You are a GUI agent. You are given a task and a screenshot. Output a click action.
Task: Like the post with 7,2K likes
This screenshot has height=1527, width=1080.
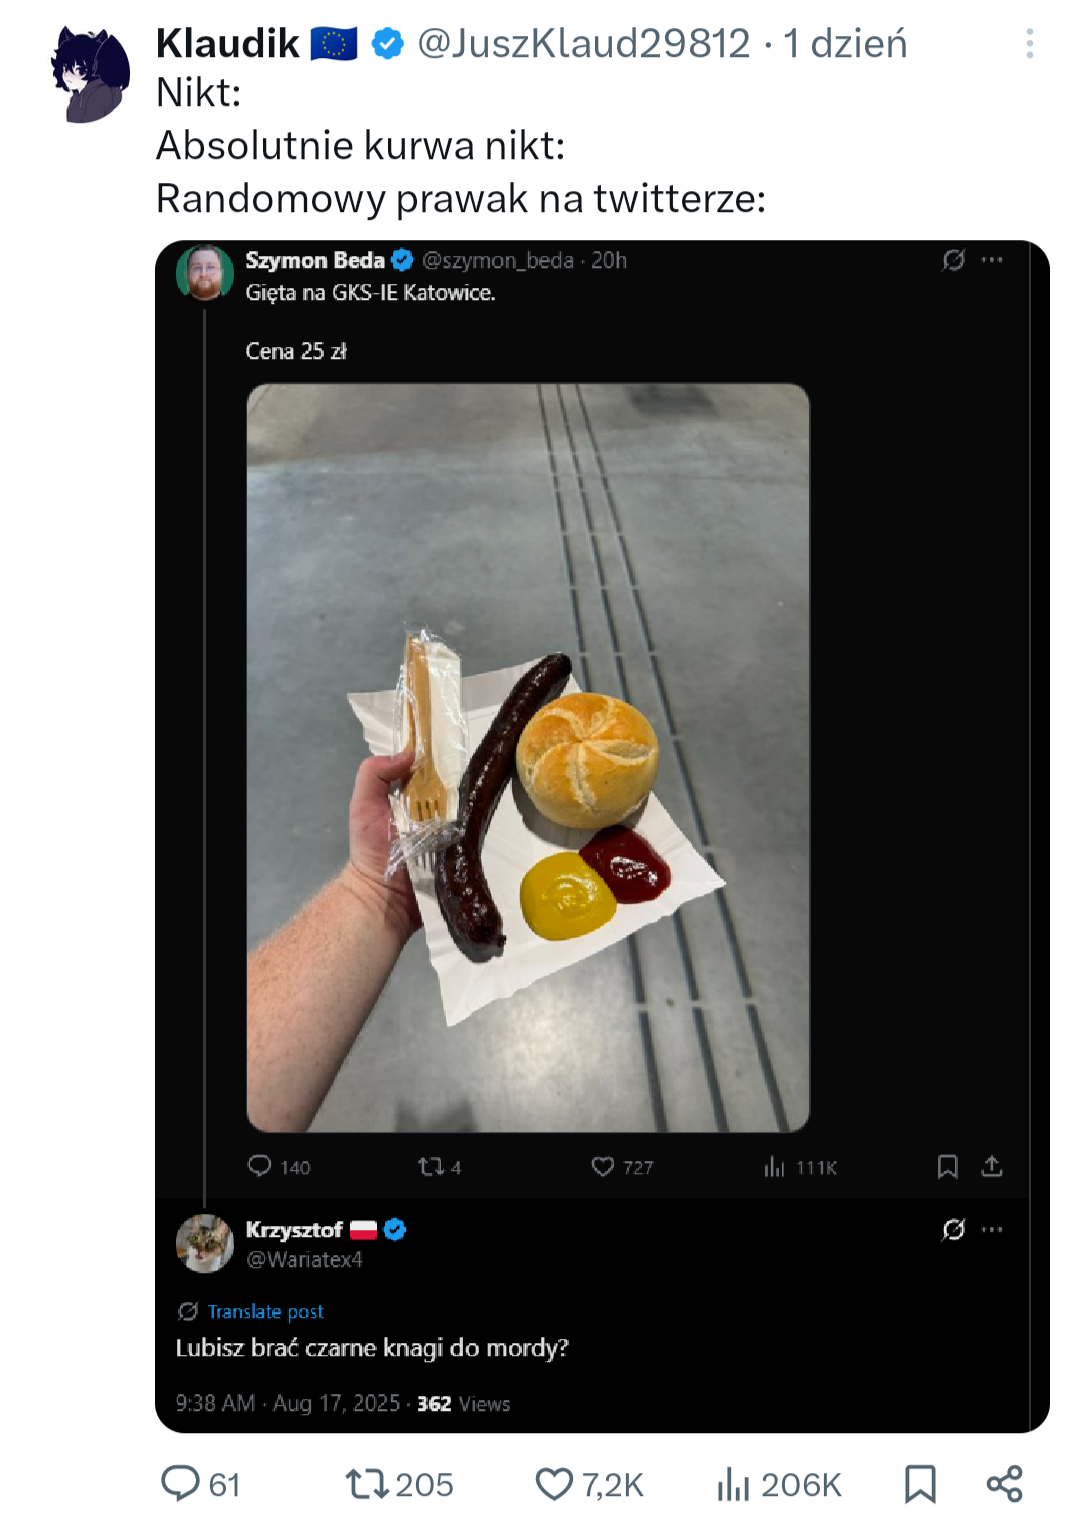(554, 1483)
